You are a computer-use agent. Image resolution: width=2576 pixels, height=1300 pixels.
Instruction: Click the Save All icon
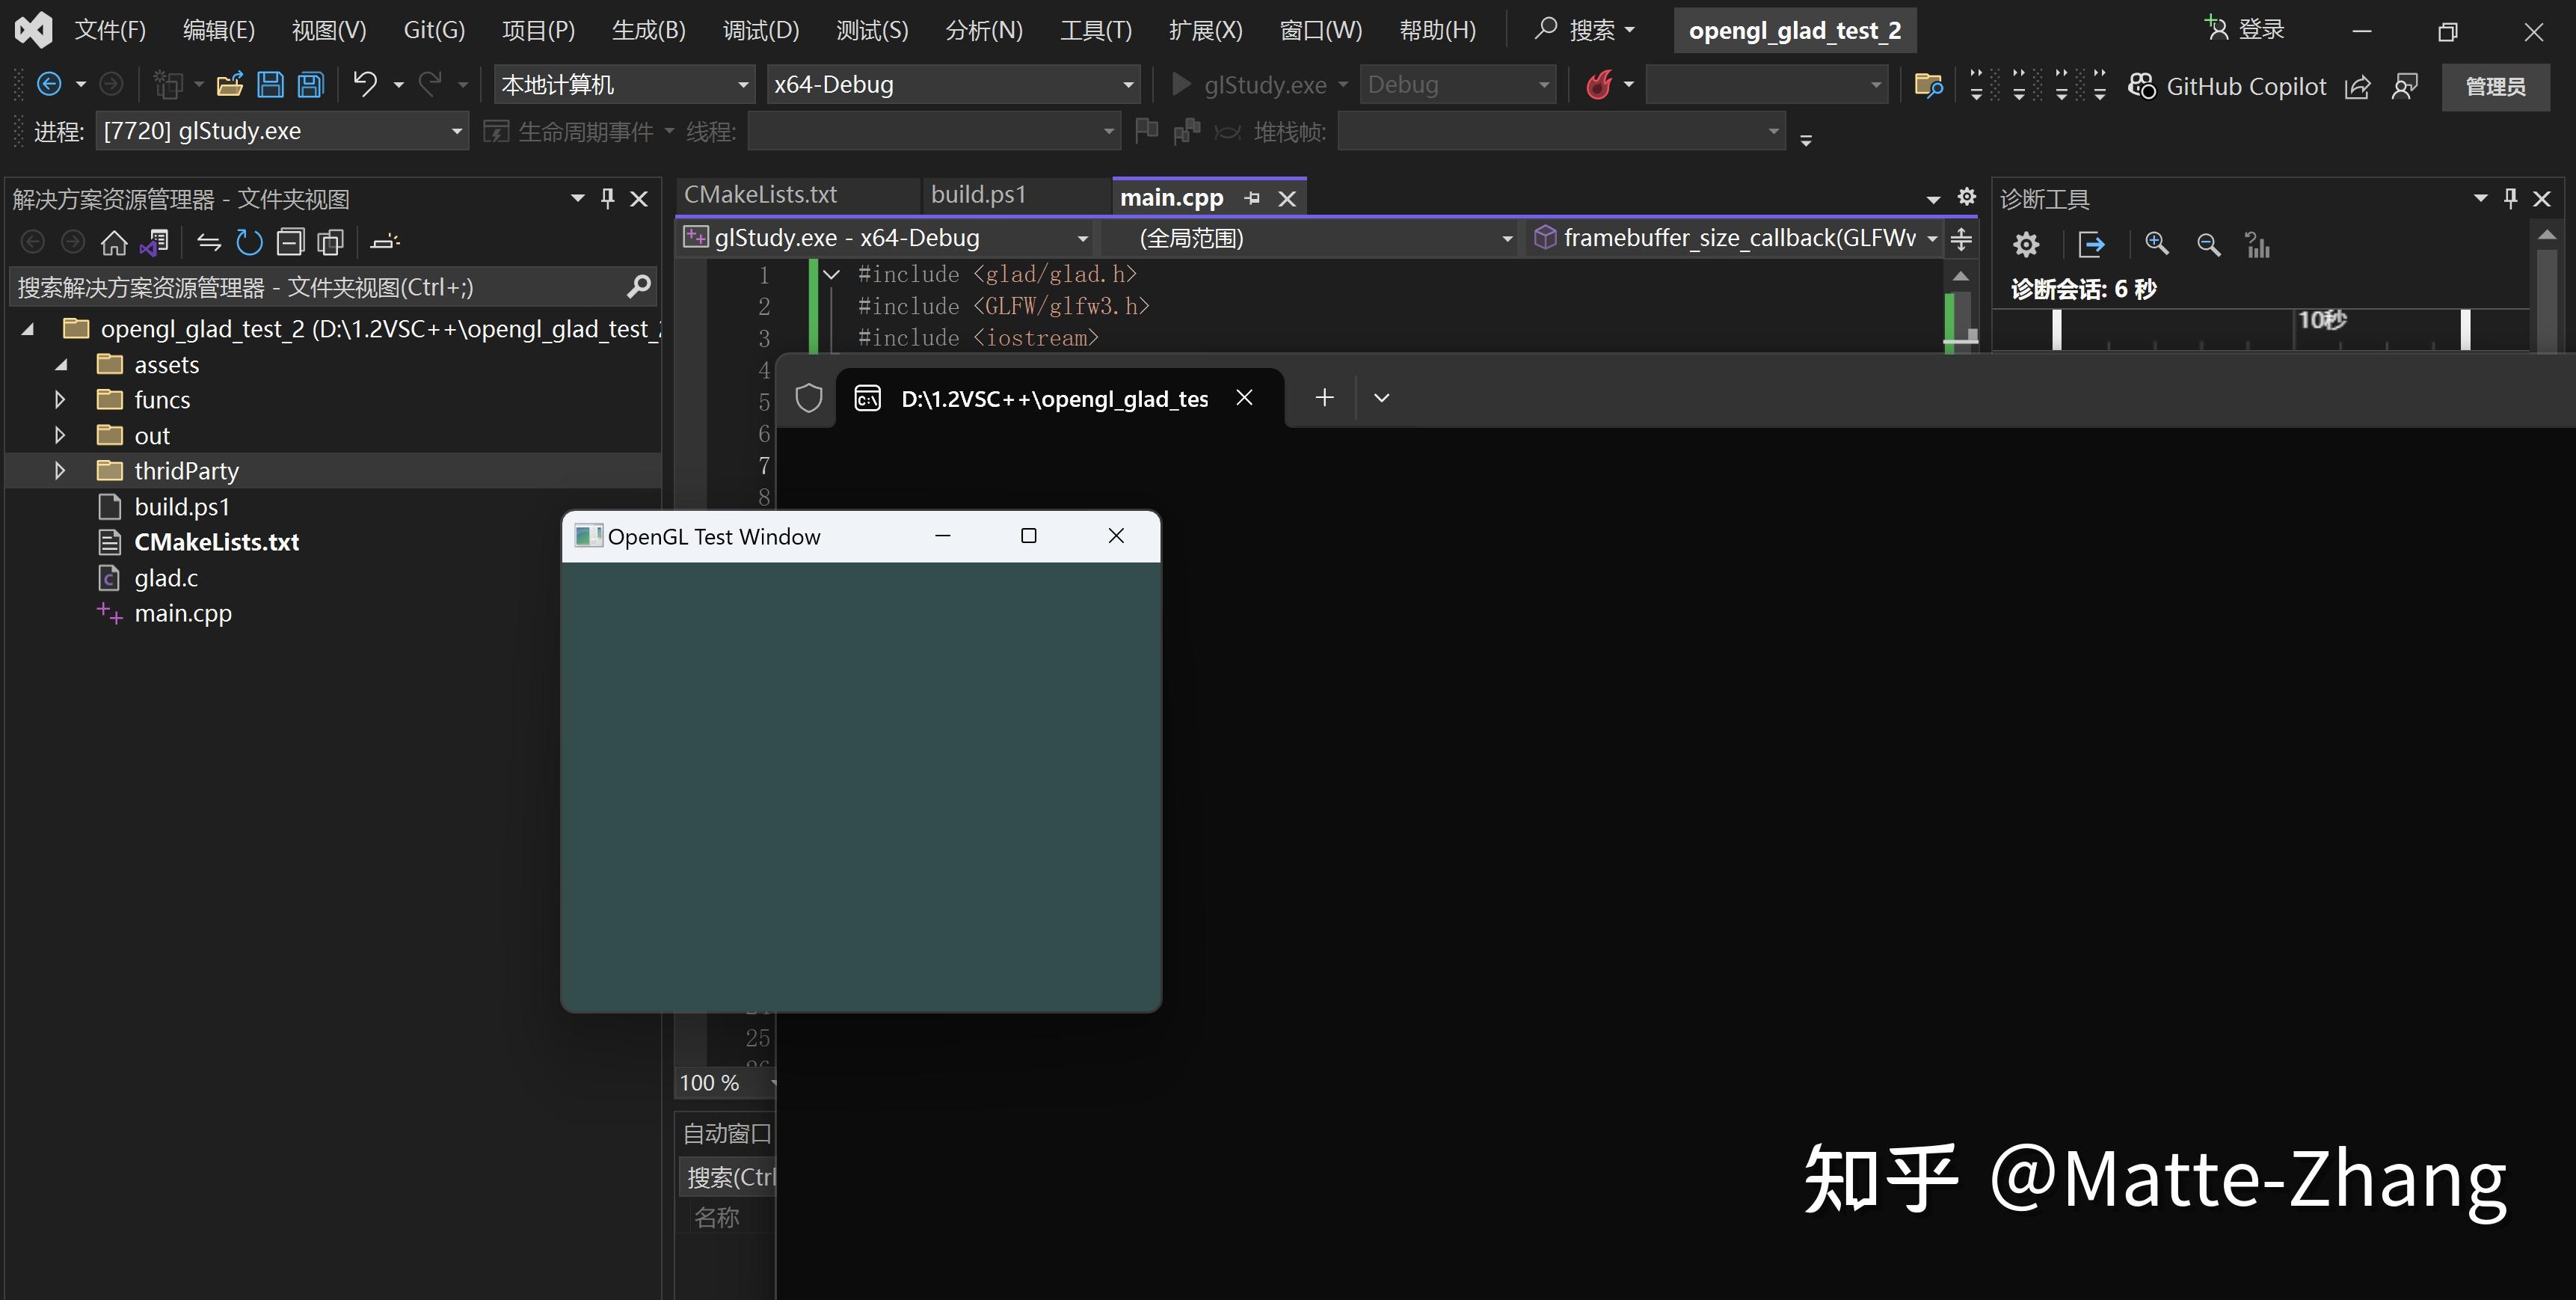(310, 84)
